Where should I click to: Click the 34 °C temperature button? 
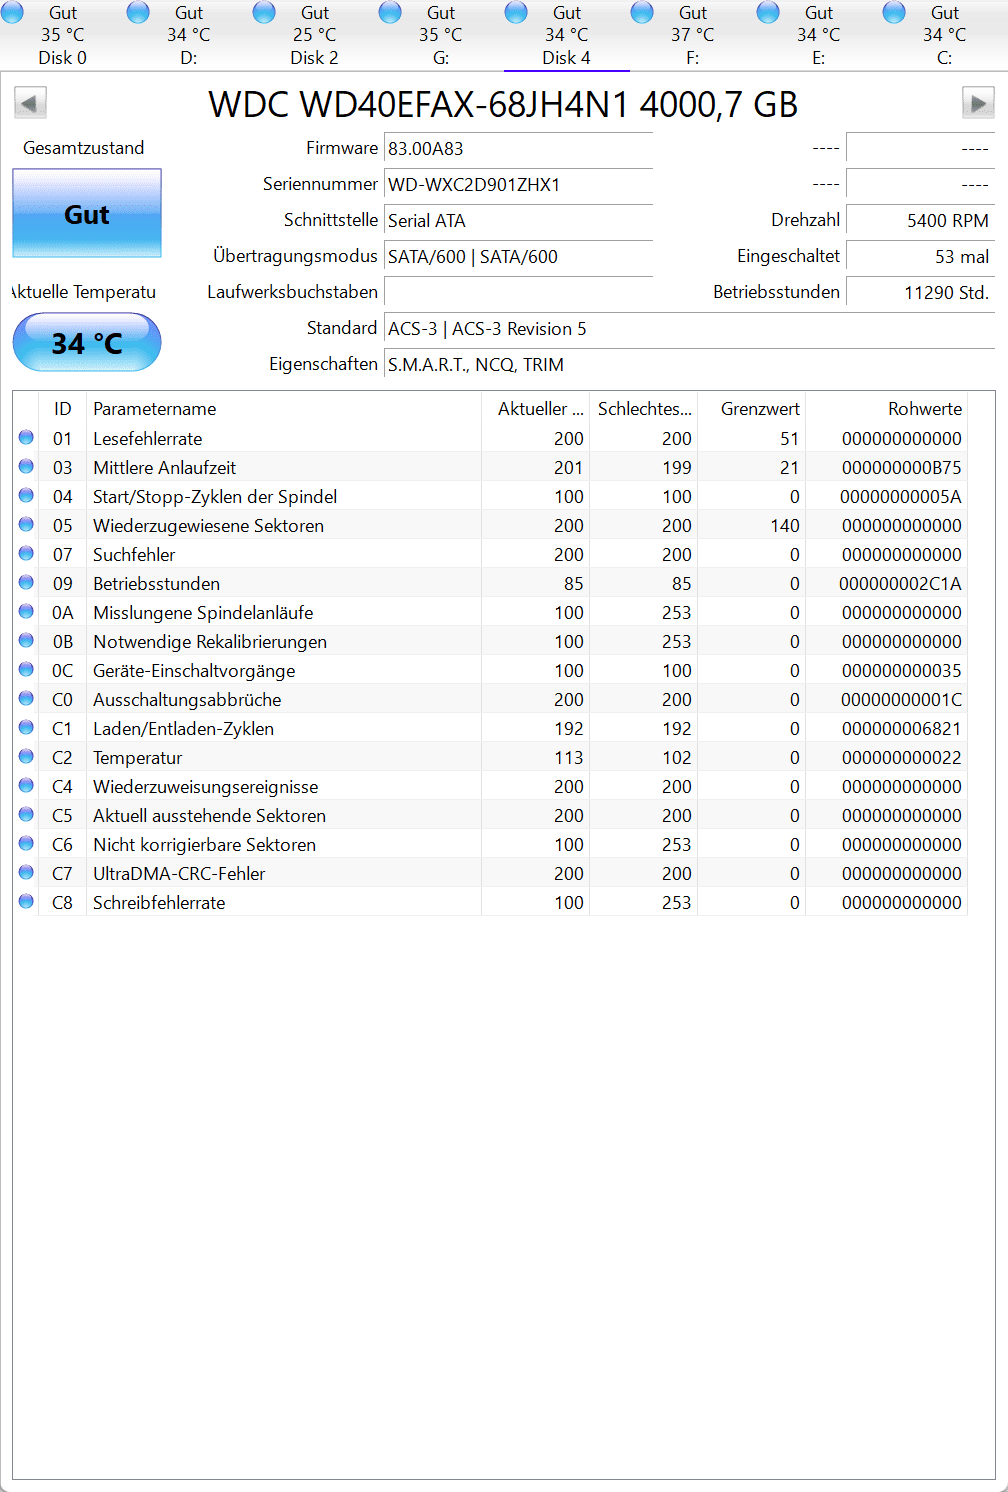tap(87, 342)
